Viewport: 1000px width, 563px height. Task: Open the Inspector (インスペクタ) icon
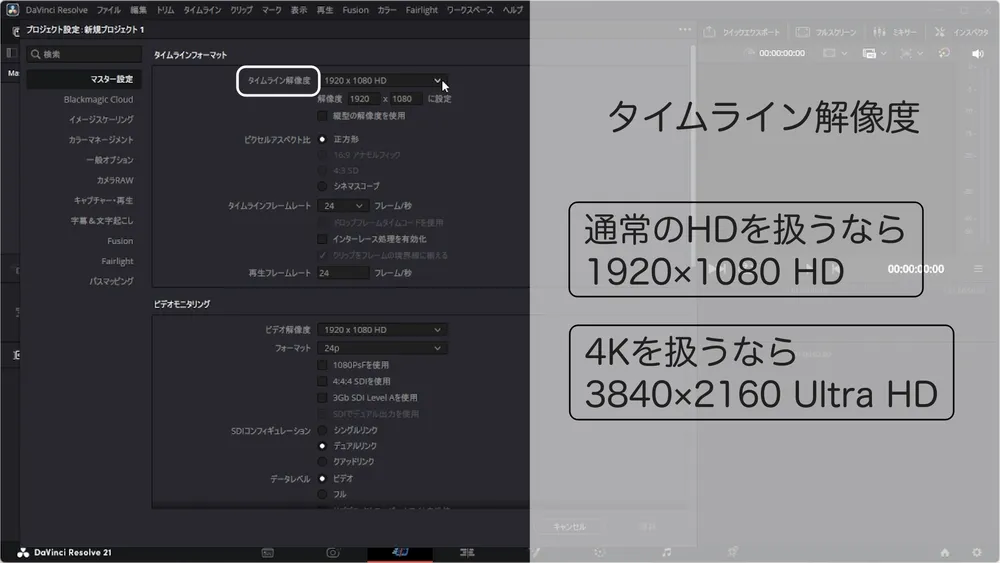click(x=939, y=32)
